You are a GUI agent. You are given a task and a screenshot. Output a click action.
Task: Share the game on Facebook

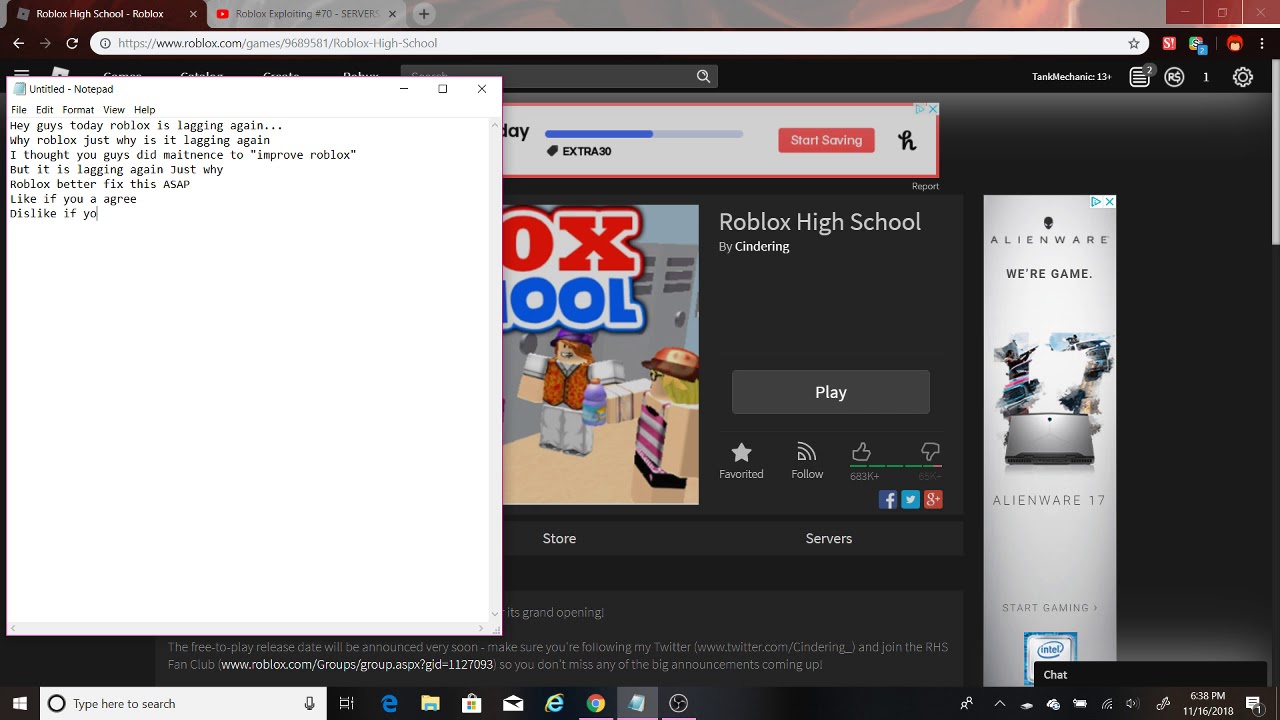888,500
